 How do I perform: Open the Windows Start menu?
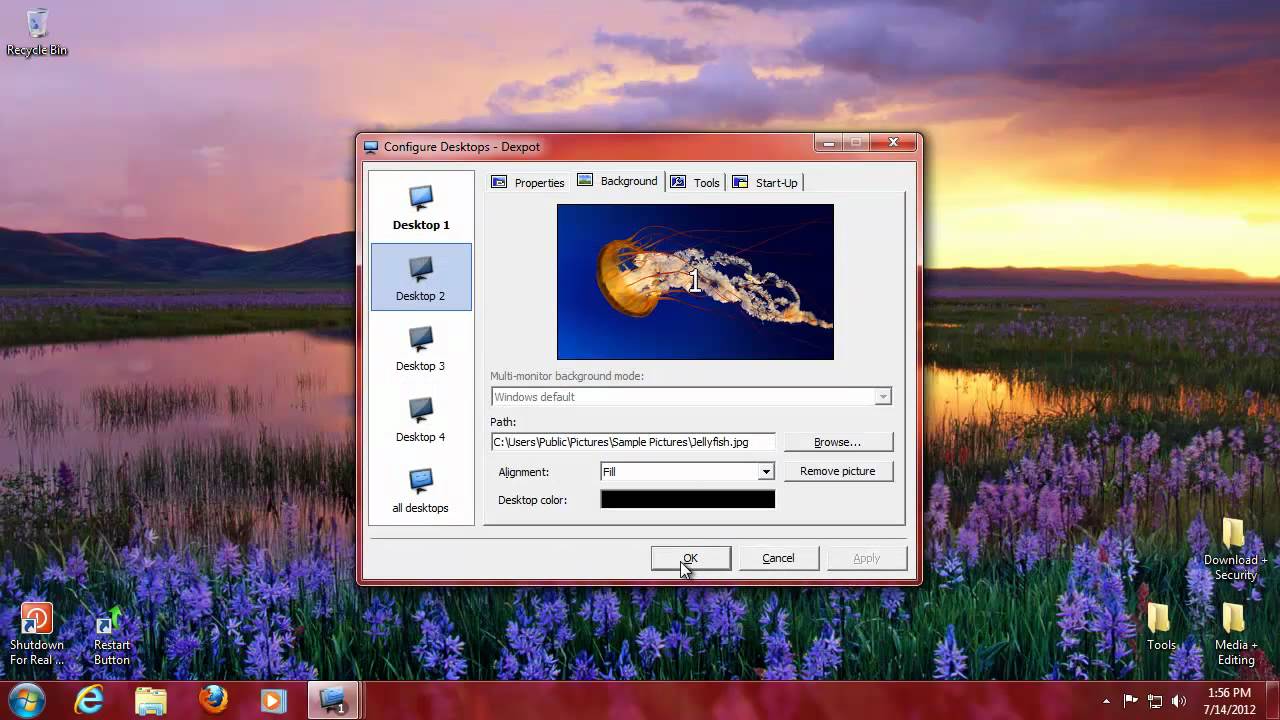tap(26, 699)
